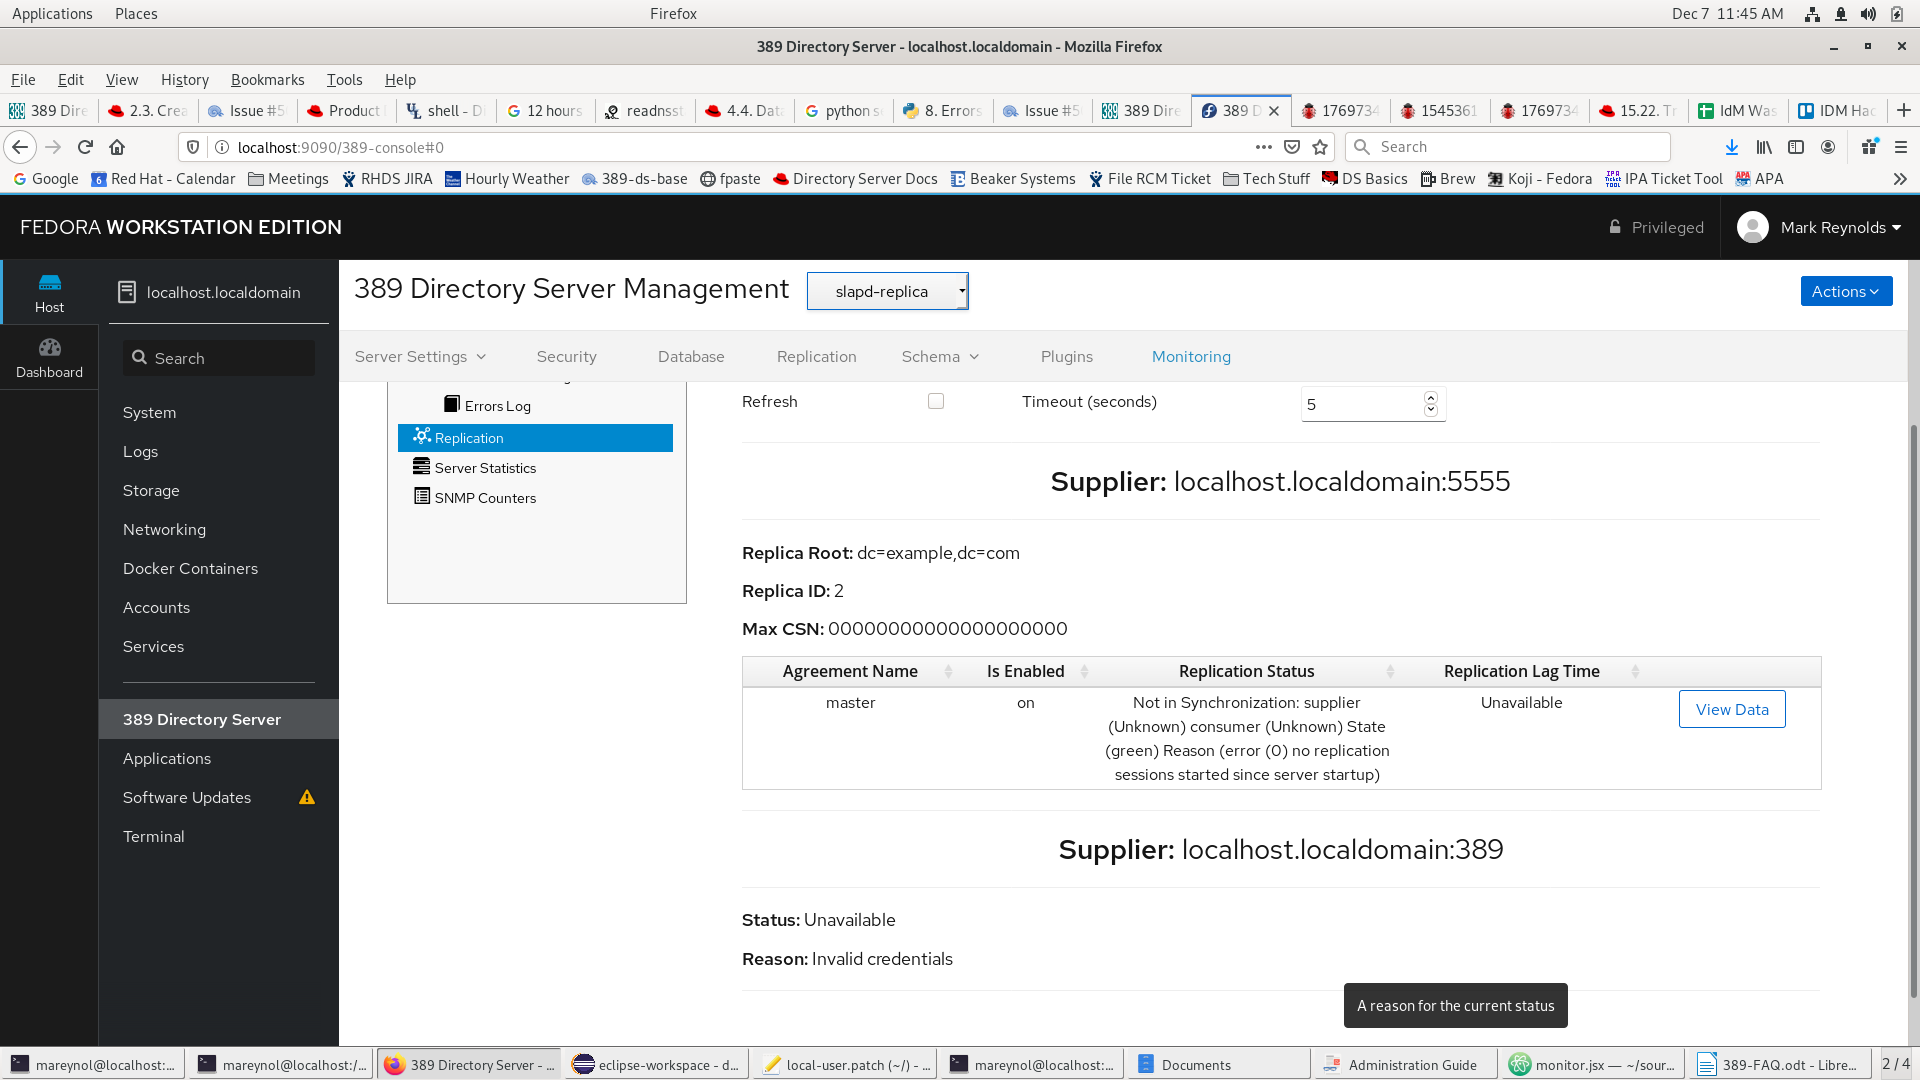The image size is (1920, 1080).
Task: Click the page vertical scrollbar
Action: (x=1914, y=710)
